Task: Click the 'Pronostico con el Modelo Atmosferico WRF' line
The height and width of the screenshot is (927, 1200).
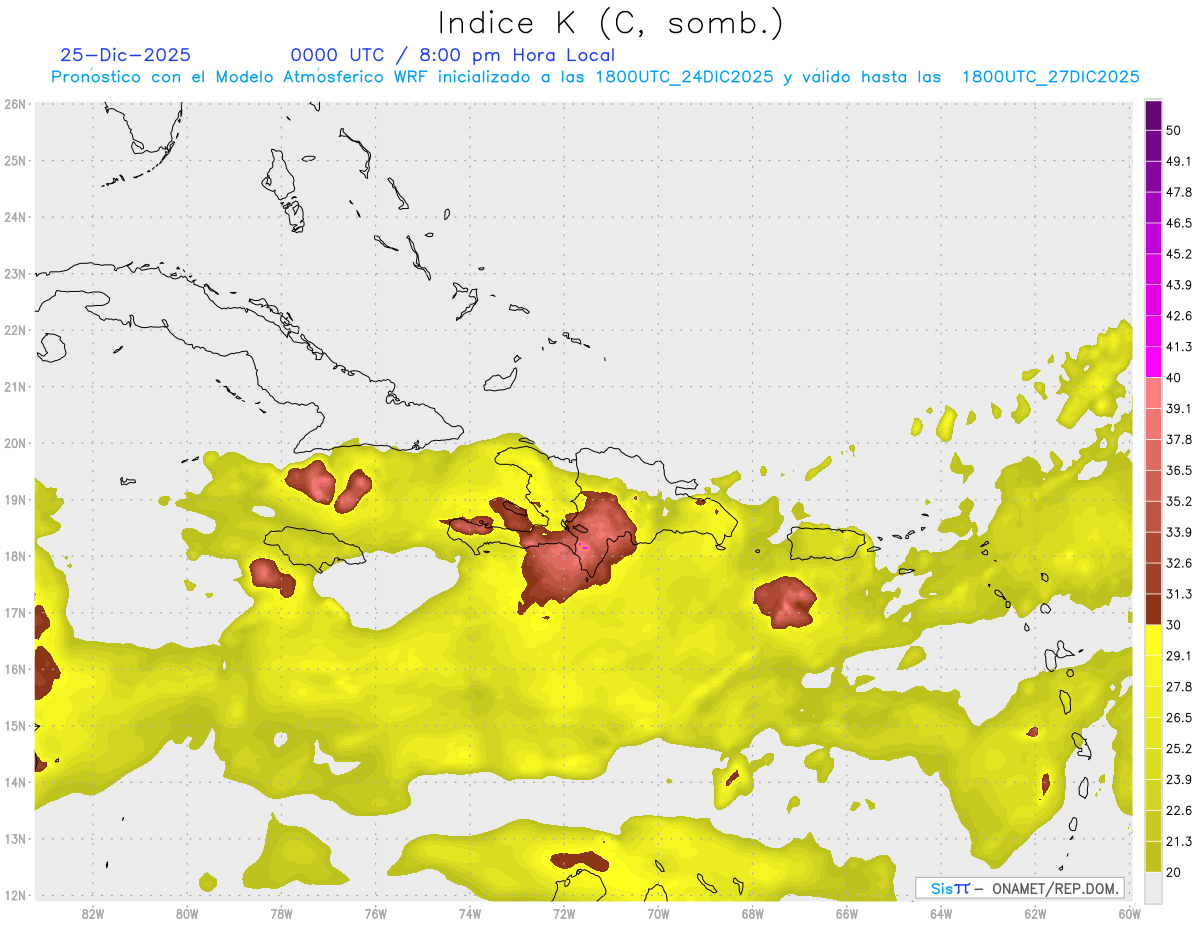Action: click(595, 77)
